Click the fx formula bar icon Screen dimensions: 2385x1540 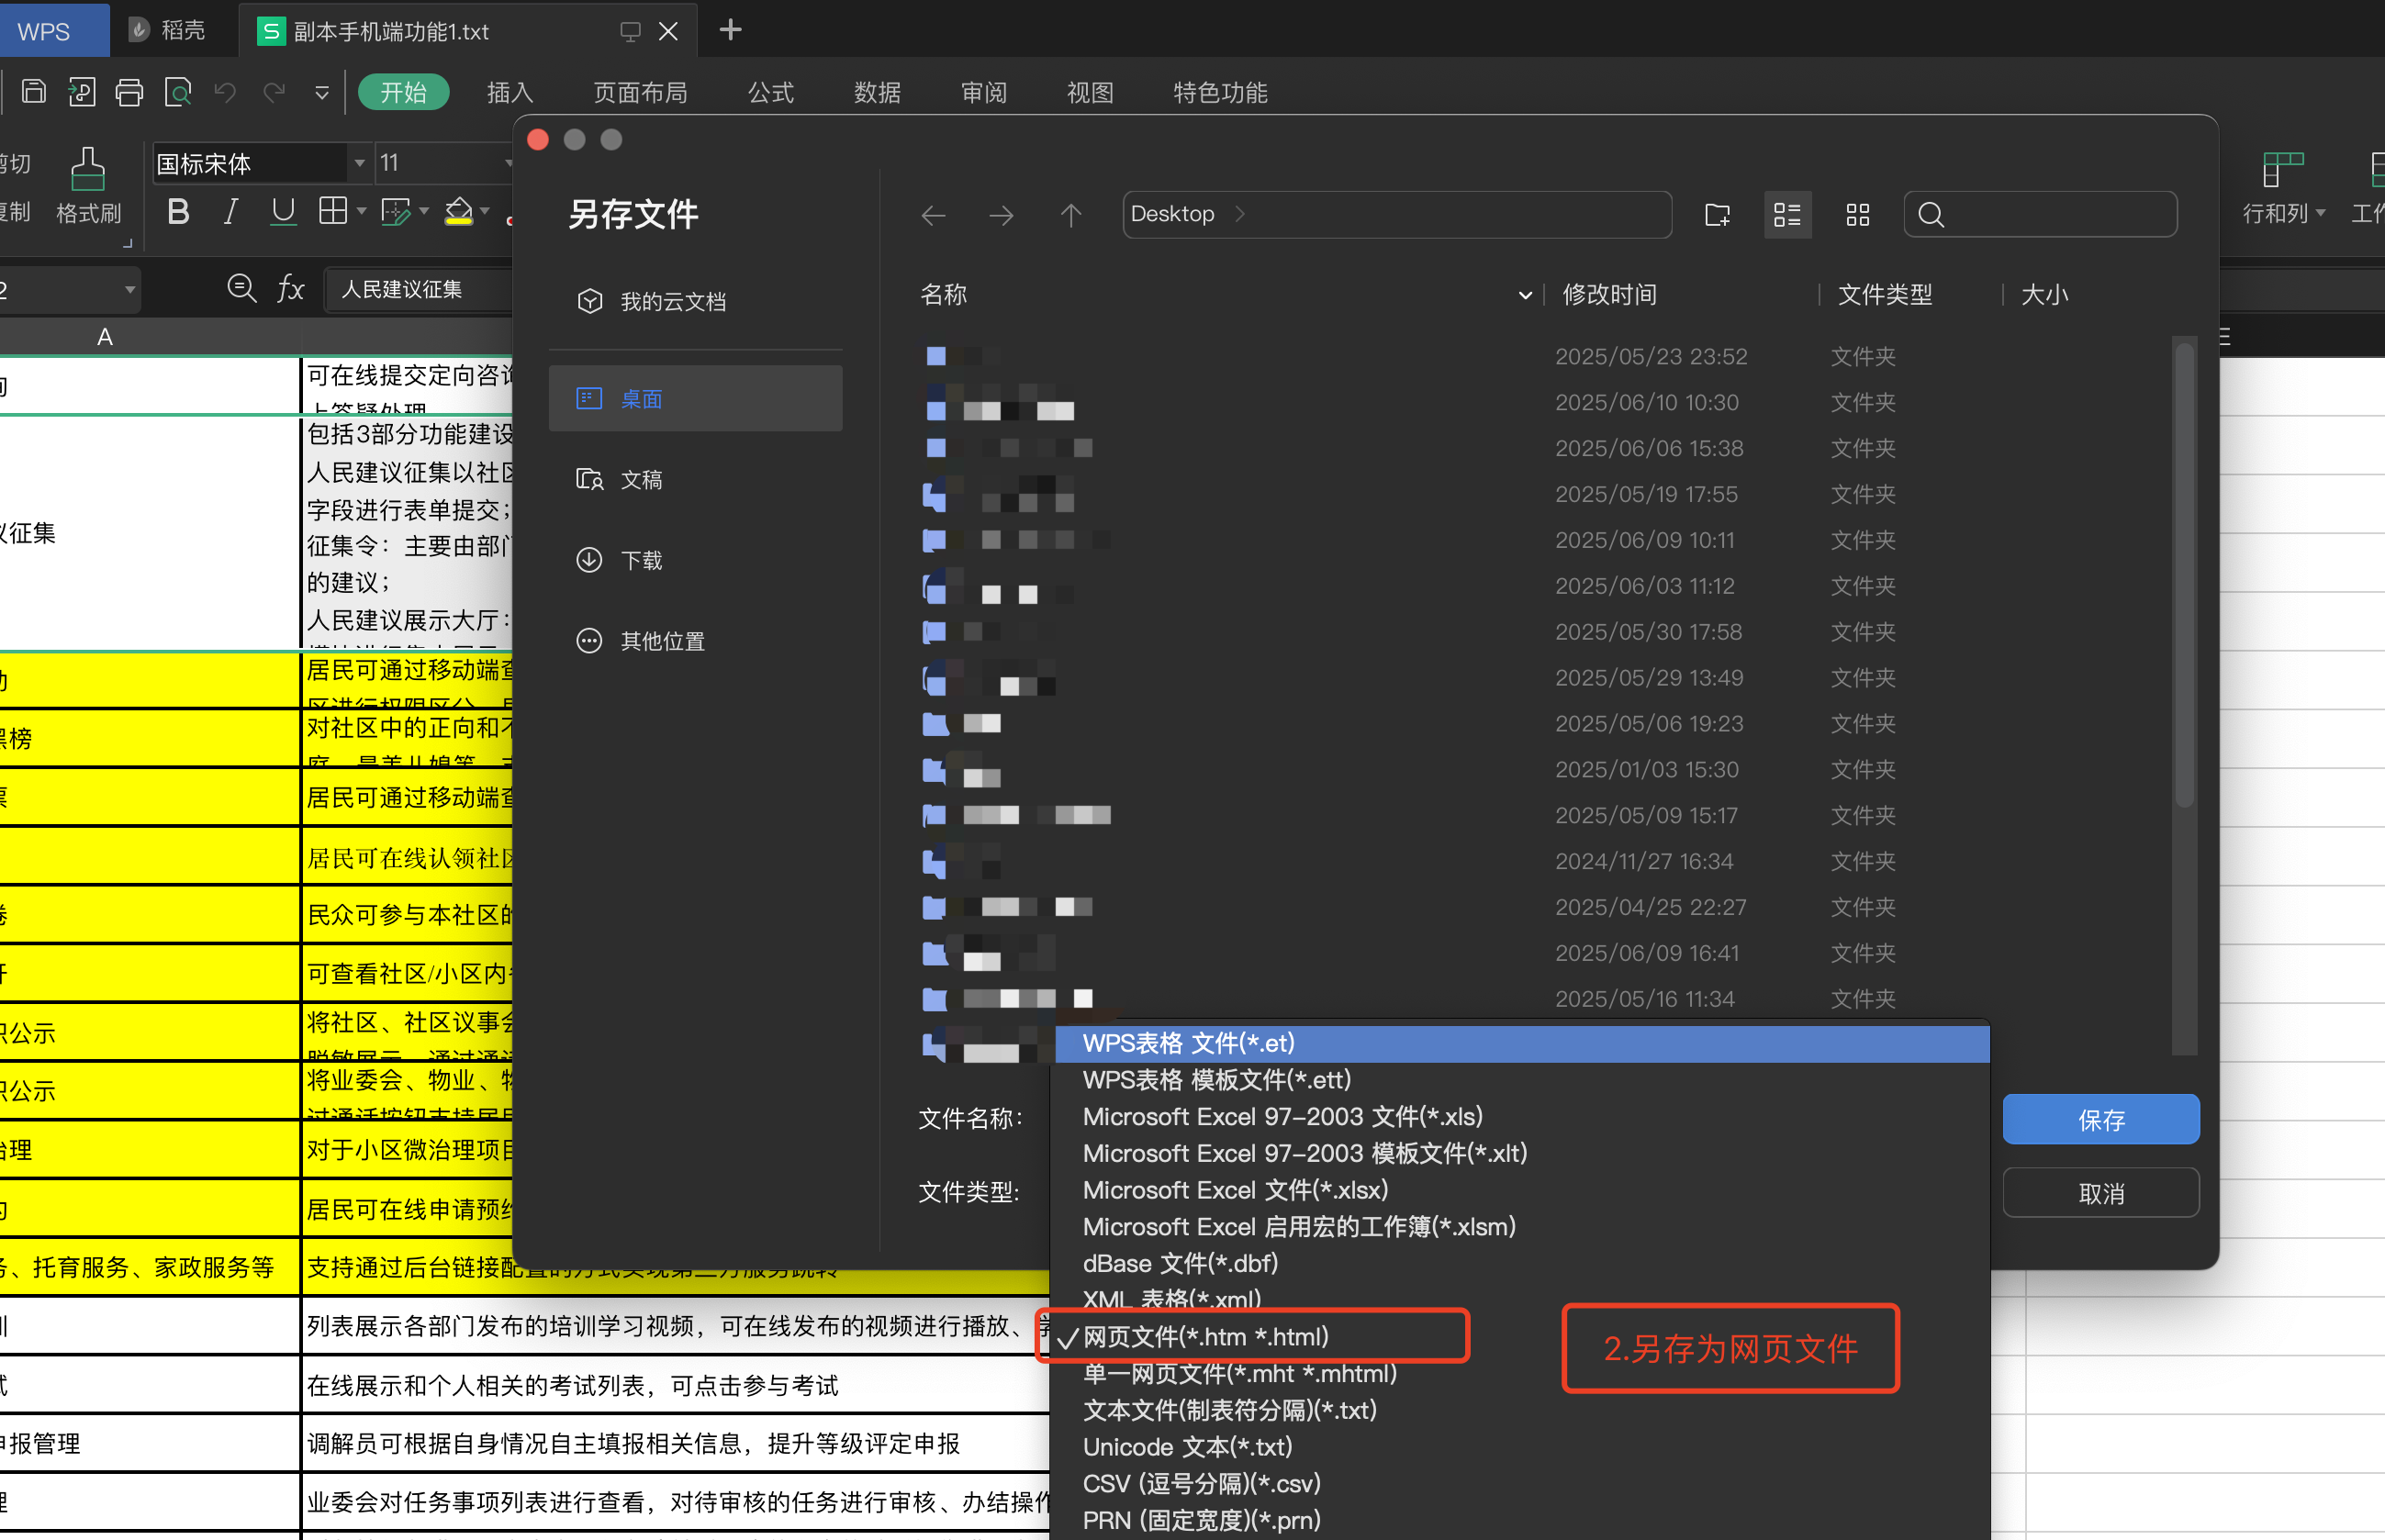point(289,289)
